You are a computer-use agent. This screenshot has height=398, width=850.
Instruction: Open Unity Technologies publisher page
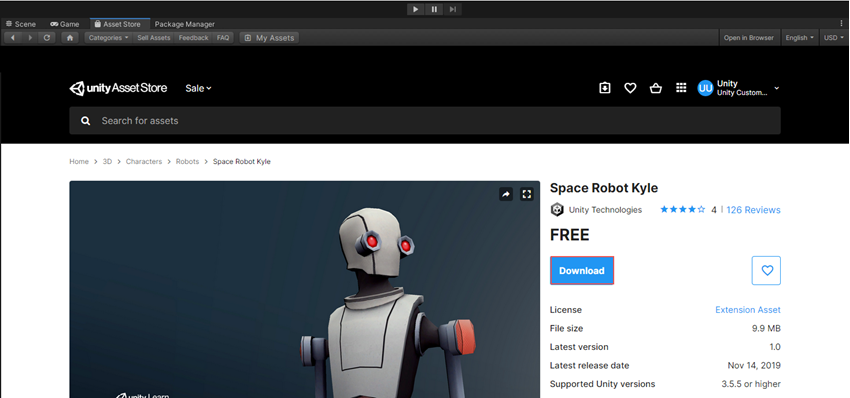pos(605,210)
